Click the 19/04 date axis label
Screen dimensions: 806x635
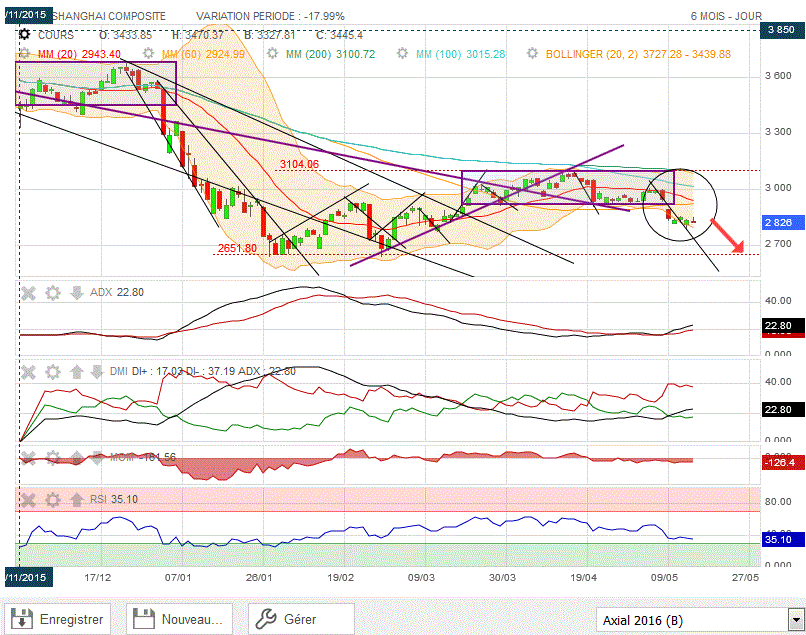coord(583,577)
